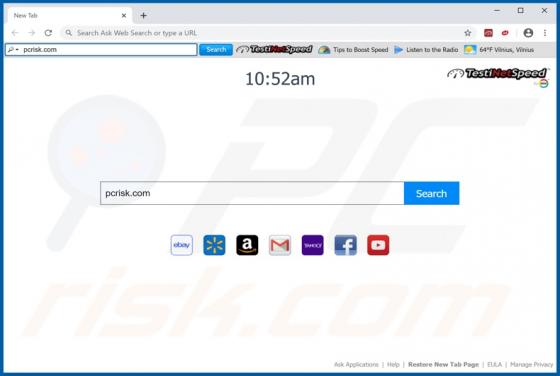Select the New Tab tab

point(69,16)
